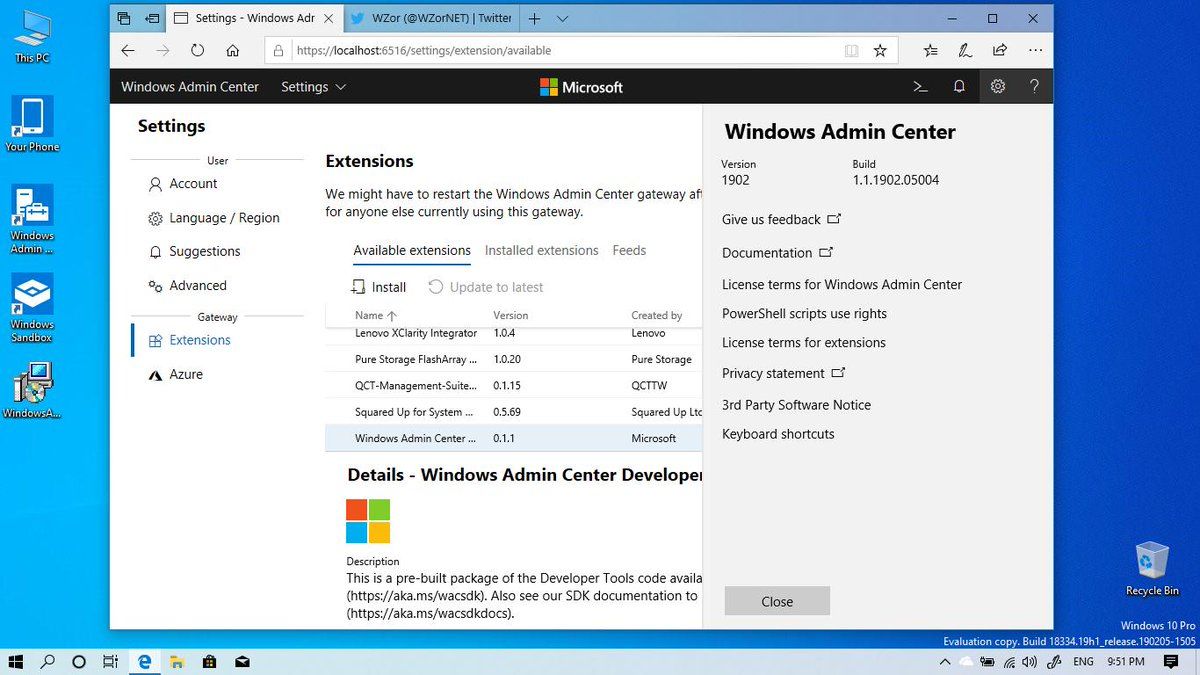Screen dimensions: 1200x675
Task: Close the Windows Admin Center about pane
Action: click(777, 601)
